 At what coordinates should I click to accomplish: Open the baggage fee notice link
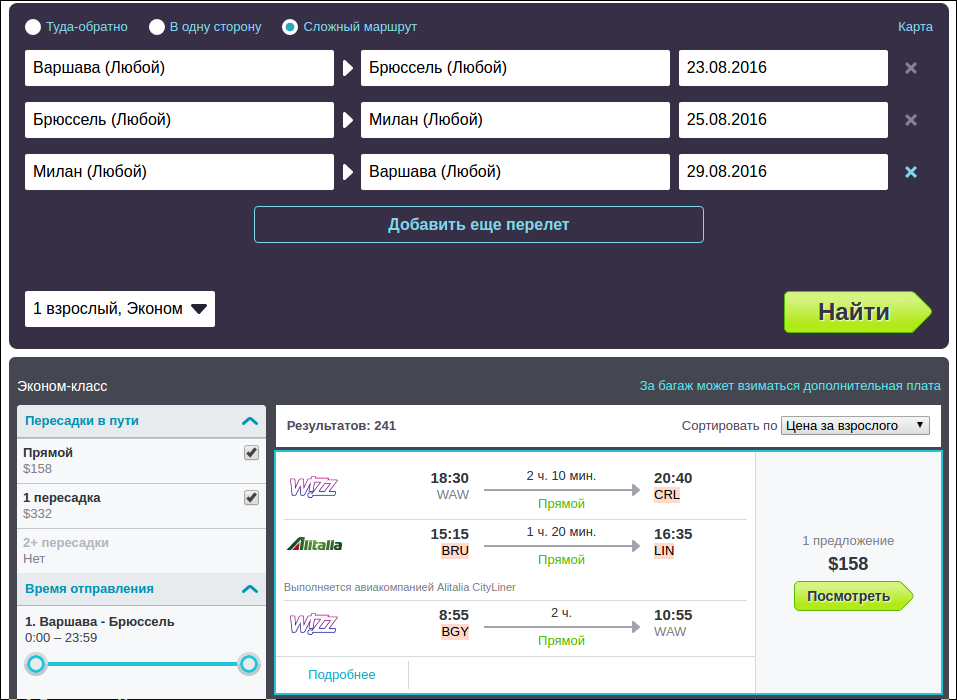click(790, 386)
